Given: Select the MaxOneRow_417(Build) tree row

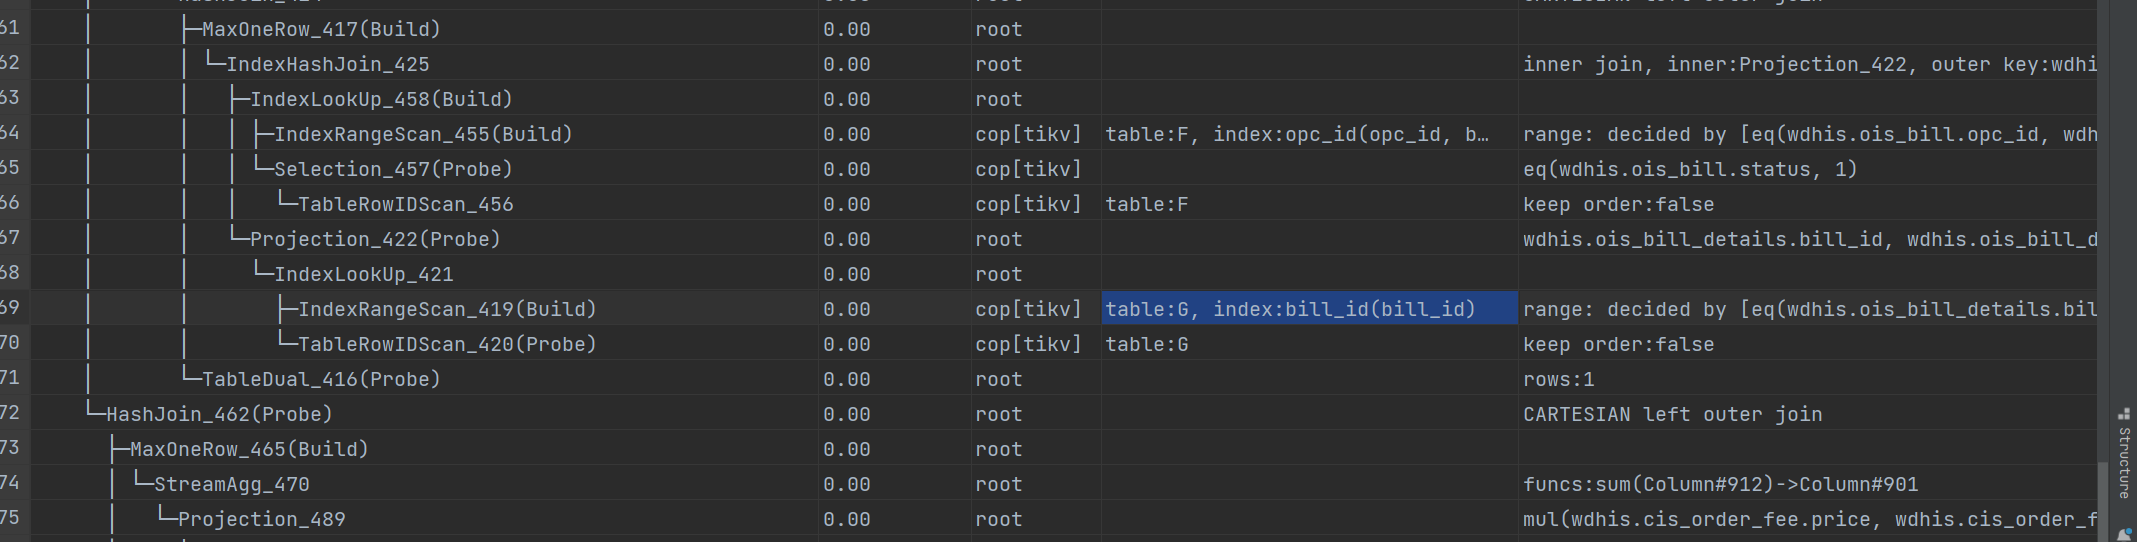Looking at the screenshot, I should 321,30.
